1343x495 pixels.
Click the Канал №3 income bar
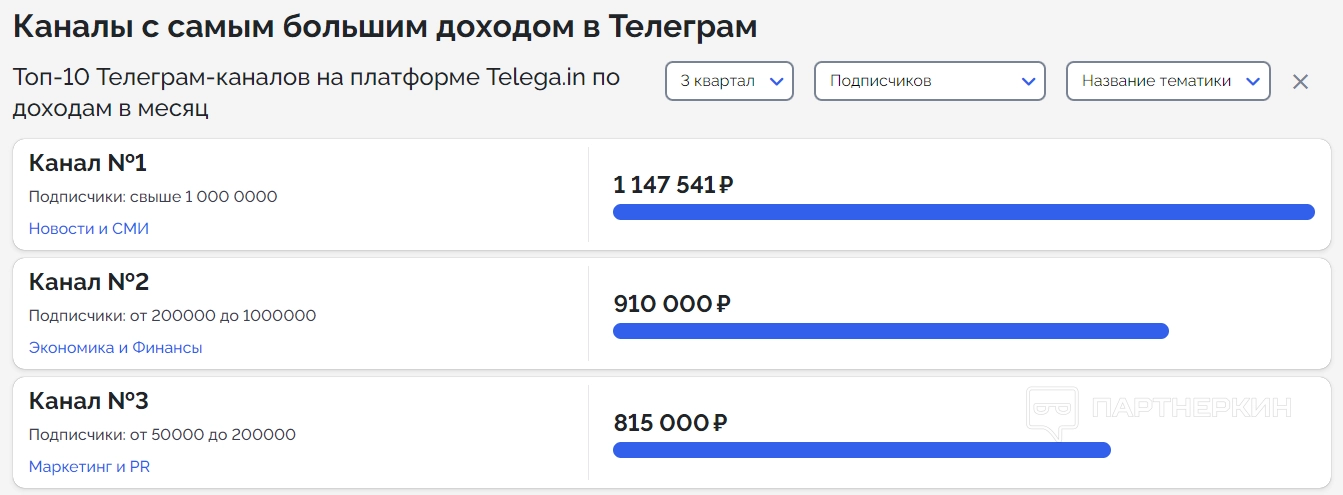tap(861, 450)
